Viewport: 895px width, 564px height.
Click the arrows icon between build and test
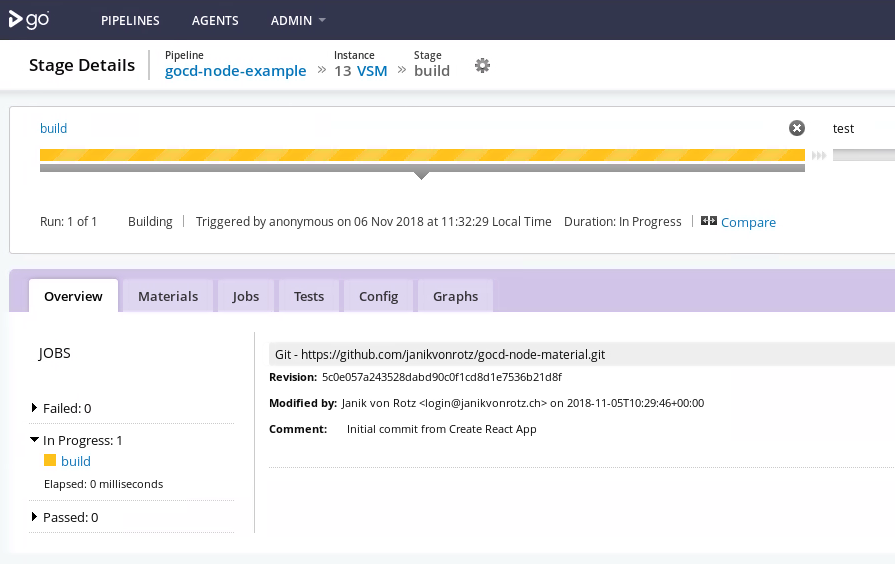(819, 155)
